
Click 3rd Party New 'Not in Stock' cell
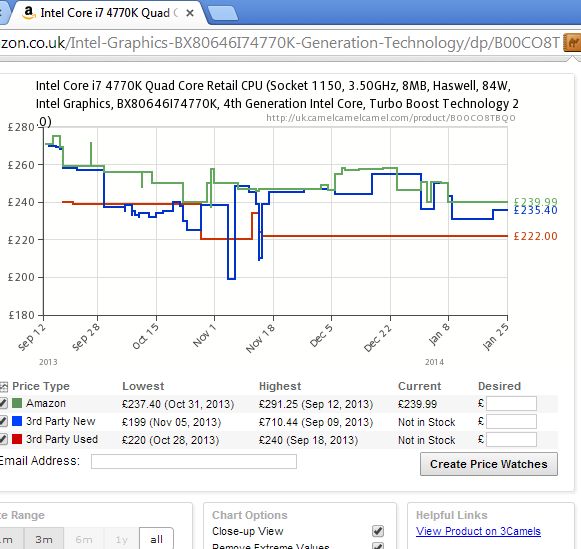pos(426,422)
